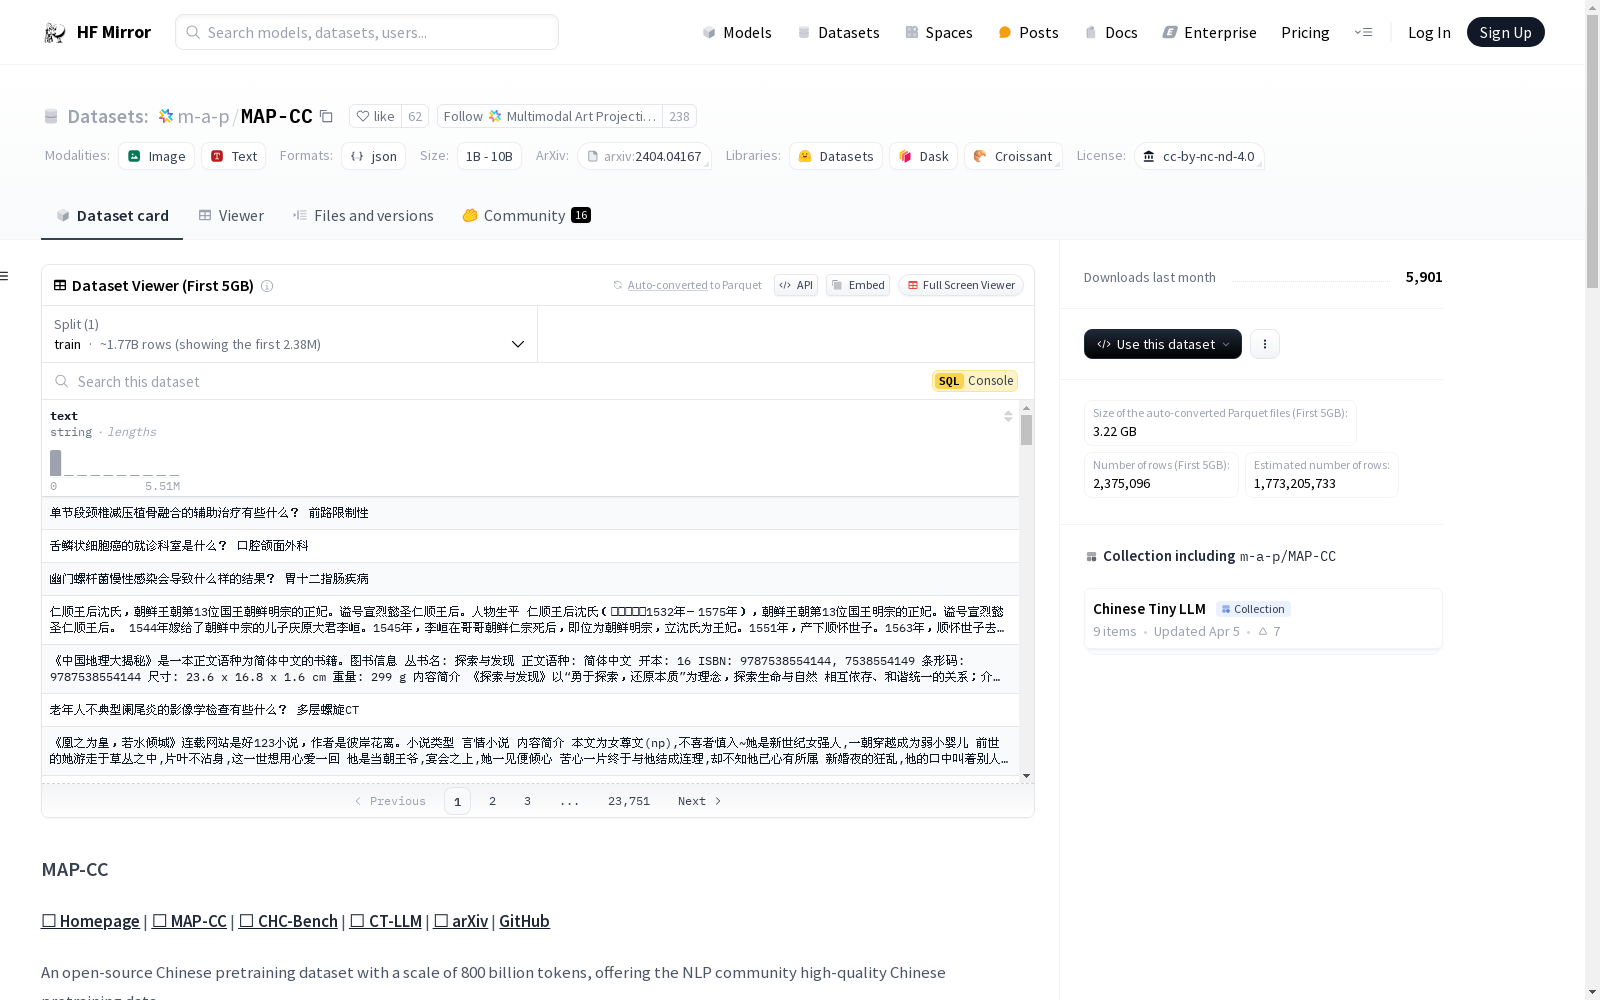Image resolution: width=1600 pixels, height=1000 pixels.
Task: Filter by Image modality tag
Action: [157, 156]
